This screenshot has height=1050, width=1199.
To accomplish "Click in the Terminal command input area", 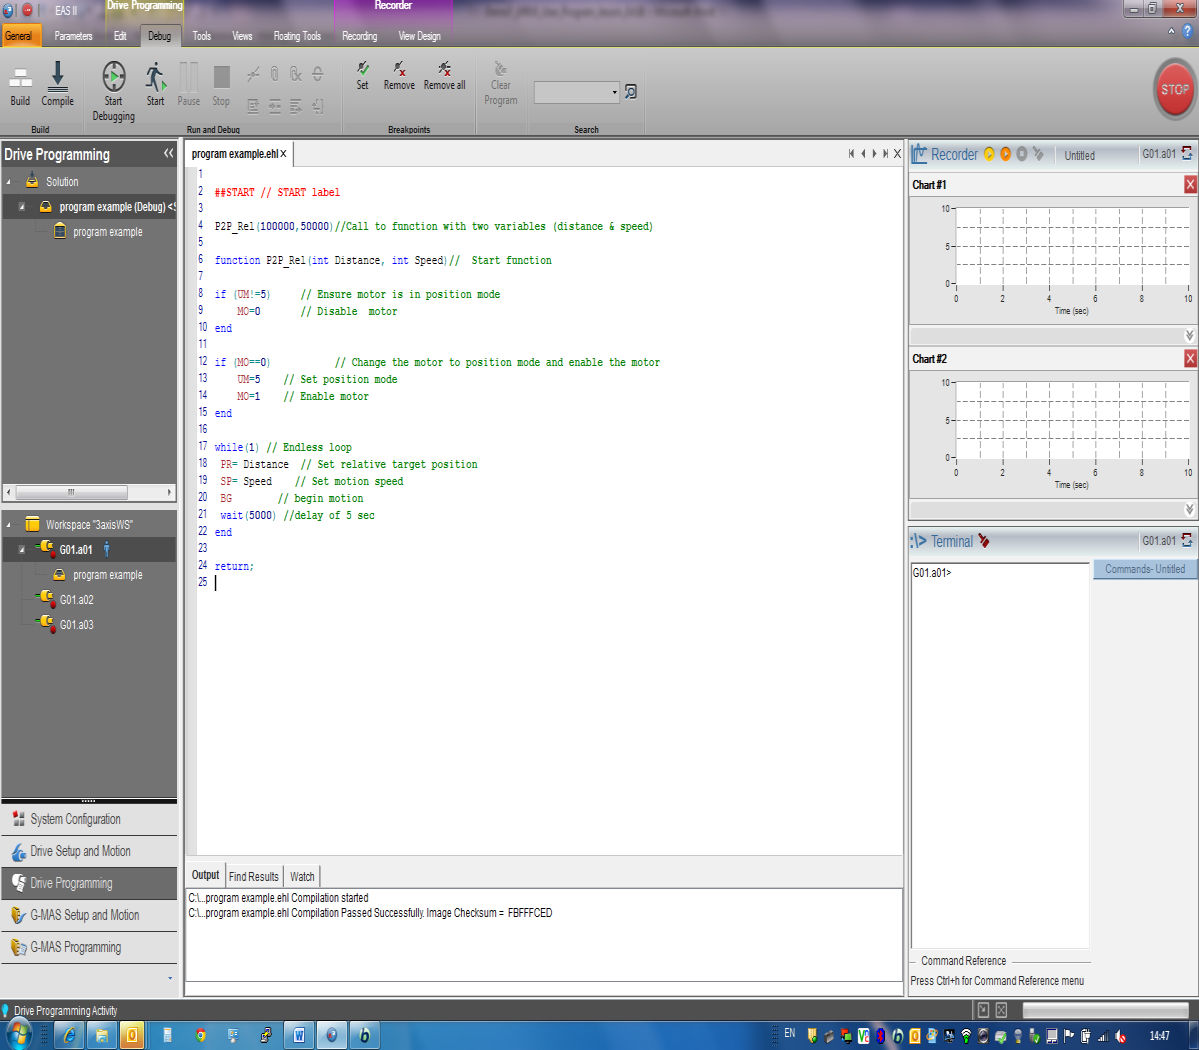I will (1000, 750).
